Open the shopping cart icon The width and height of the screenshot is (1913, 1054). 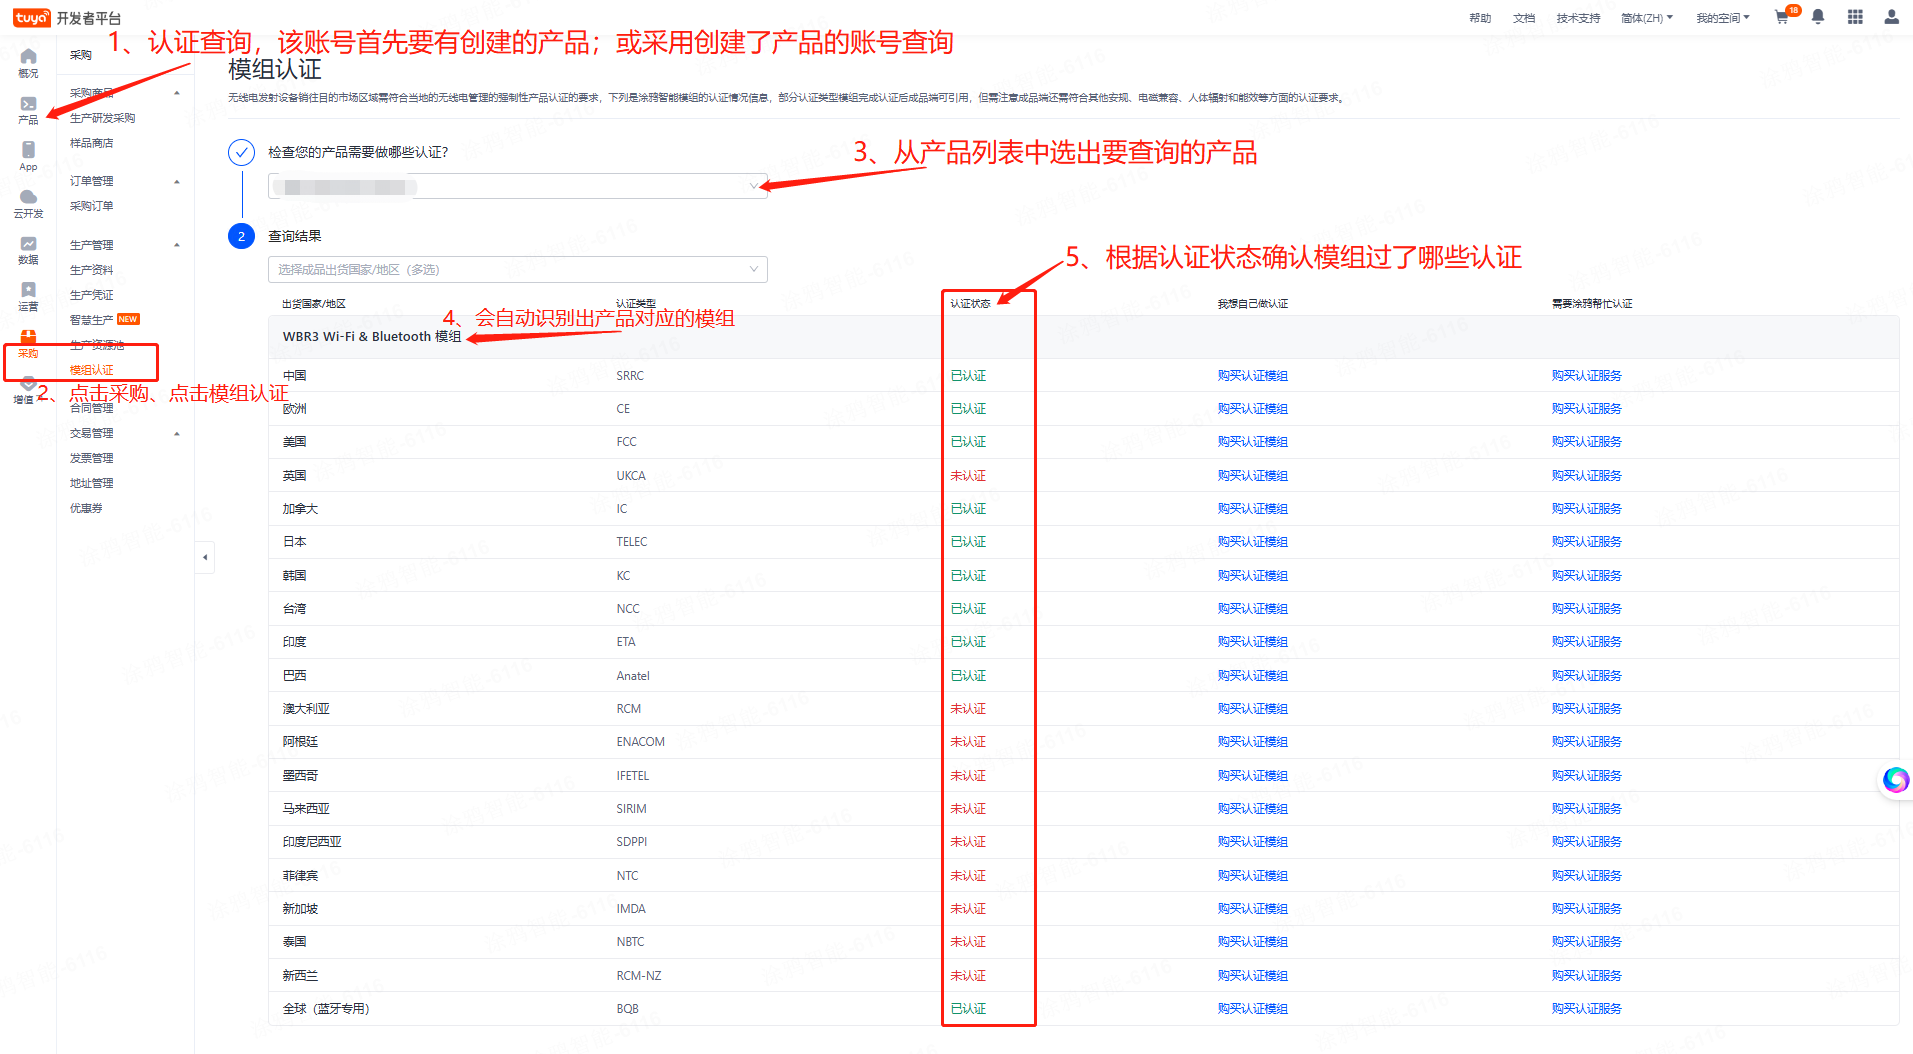[1781, 17]
